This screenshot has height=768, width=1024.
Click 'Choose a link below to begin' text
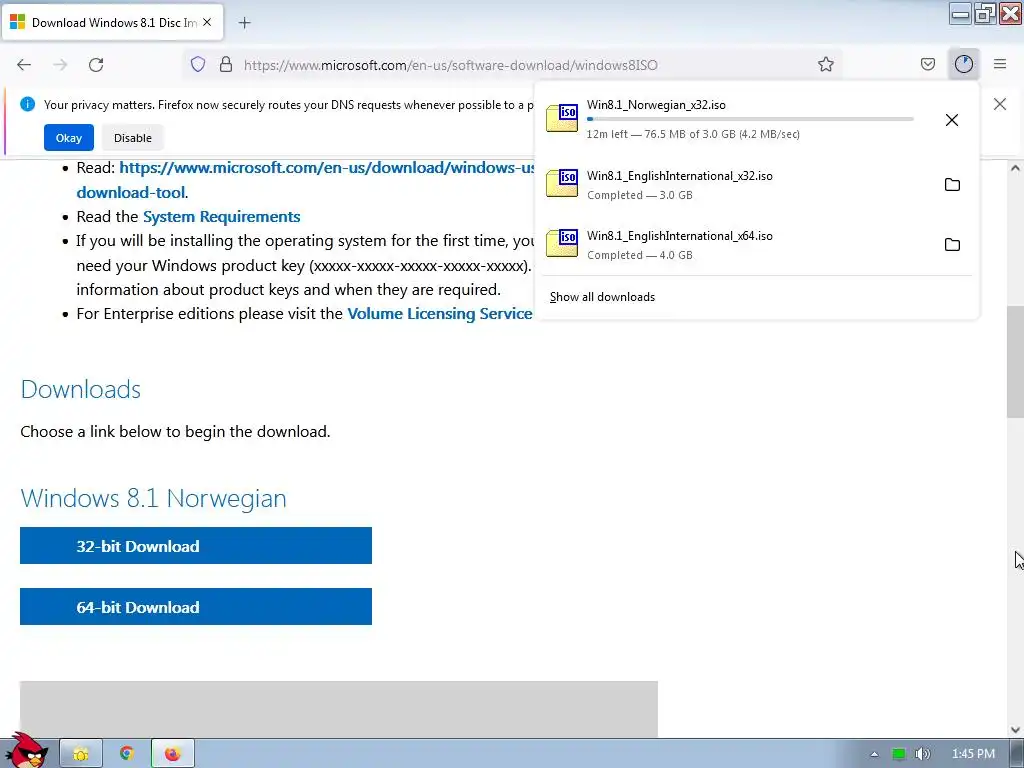pyautogui.click(x=175, y=432)
